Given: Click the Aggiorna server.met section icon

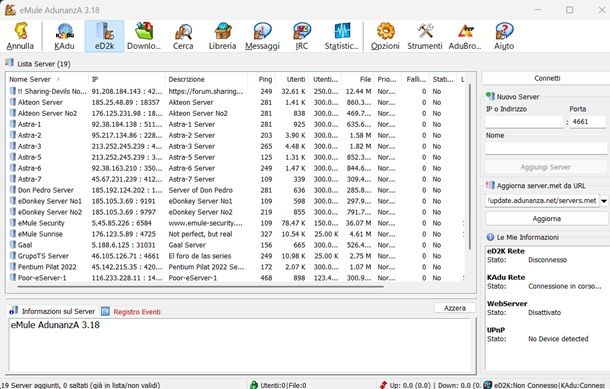Looking at the screenshot, I should pos(490,185).
